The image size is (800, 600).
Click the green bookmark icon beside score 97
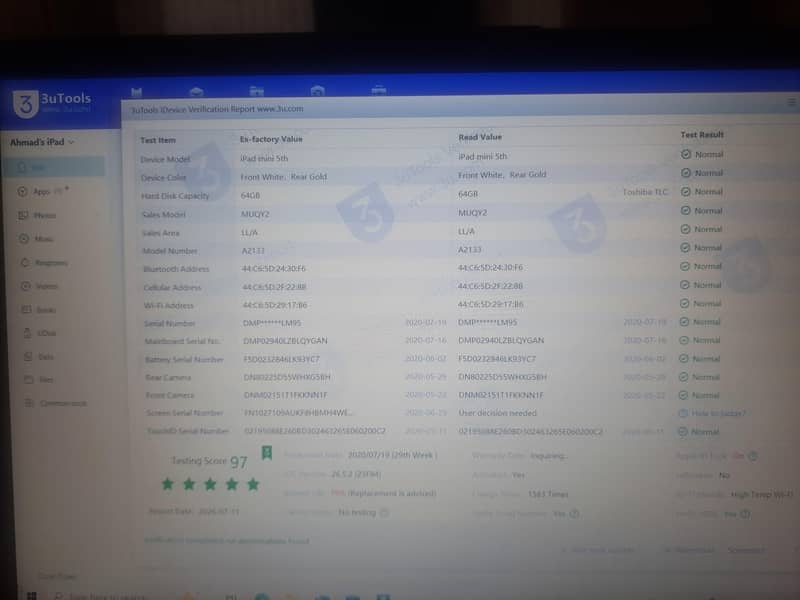pos(266,453)
